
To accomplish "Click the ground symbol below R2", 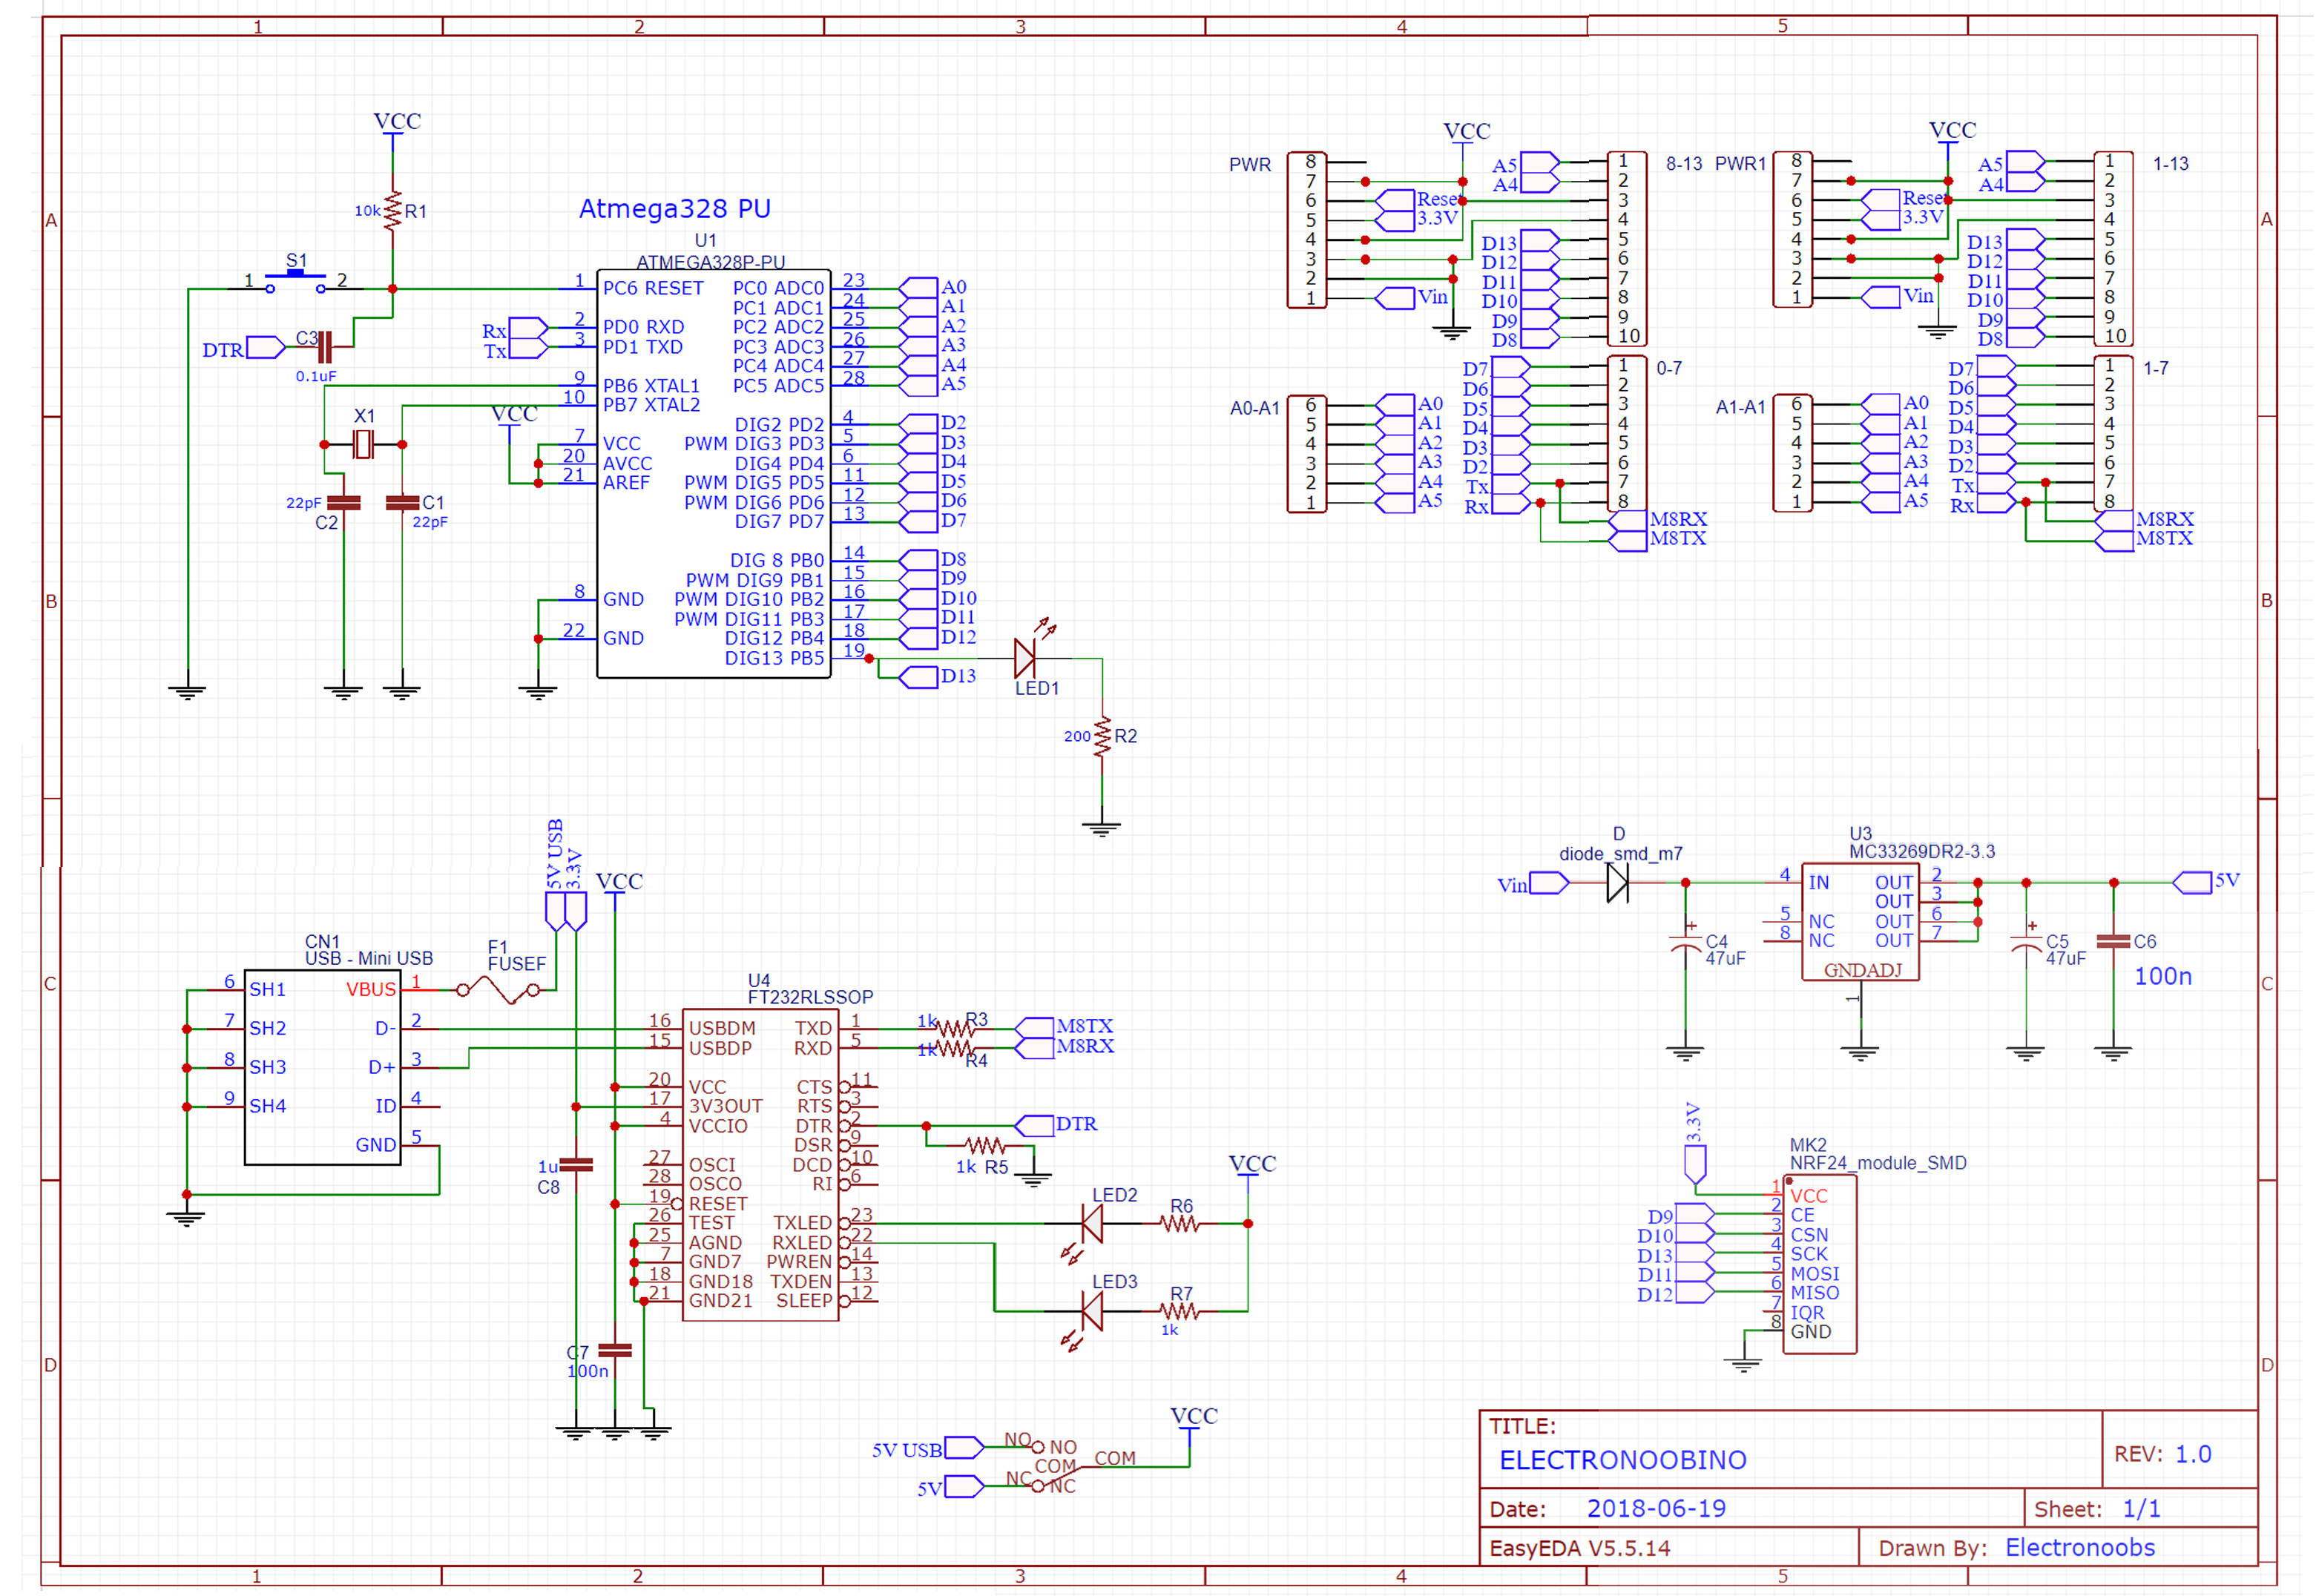I will [1102, 829].
